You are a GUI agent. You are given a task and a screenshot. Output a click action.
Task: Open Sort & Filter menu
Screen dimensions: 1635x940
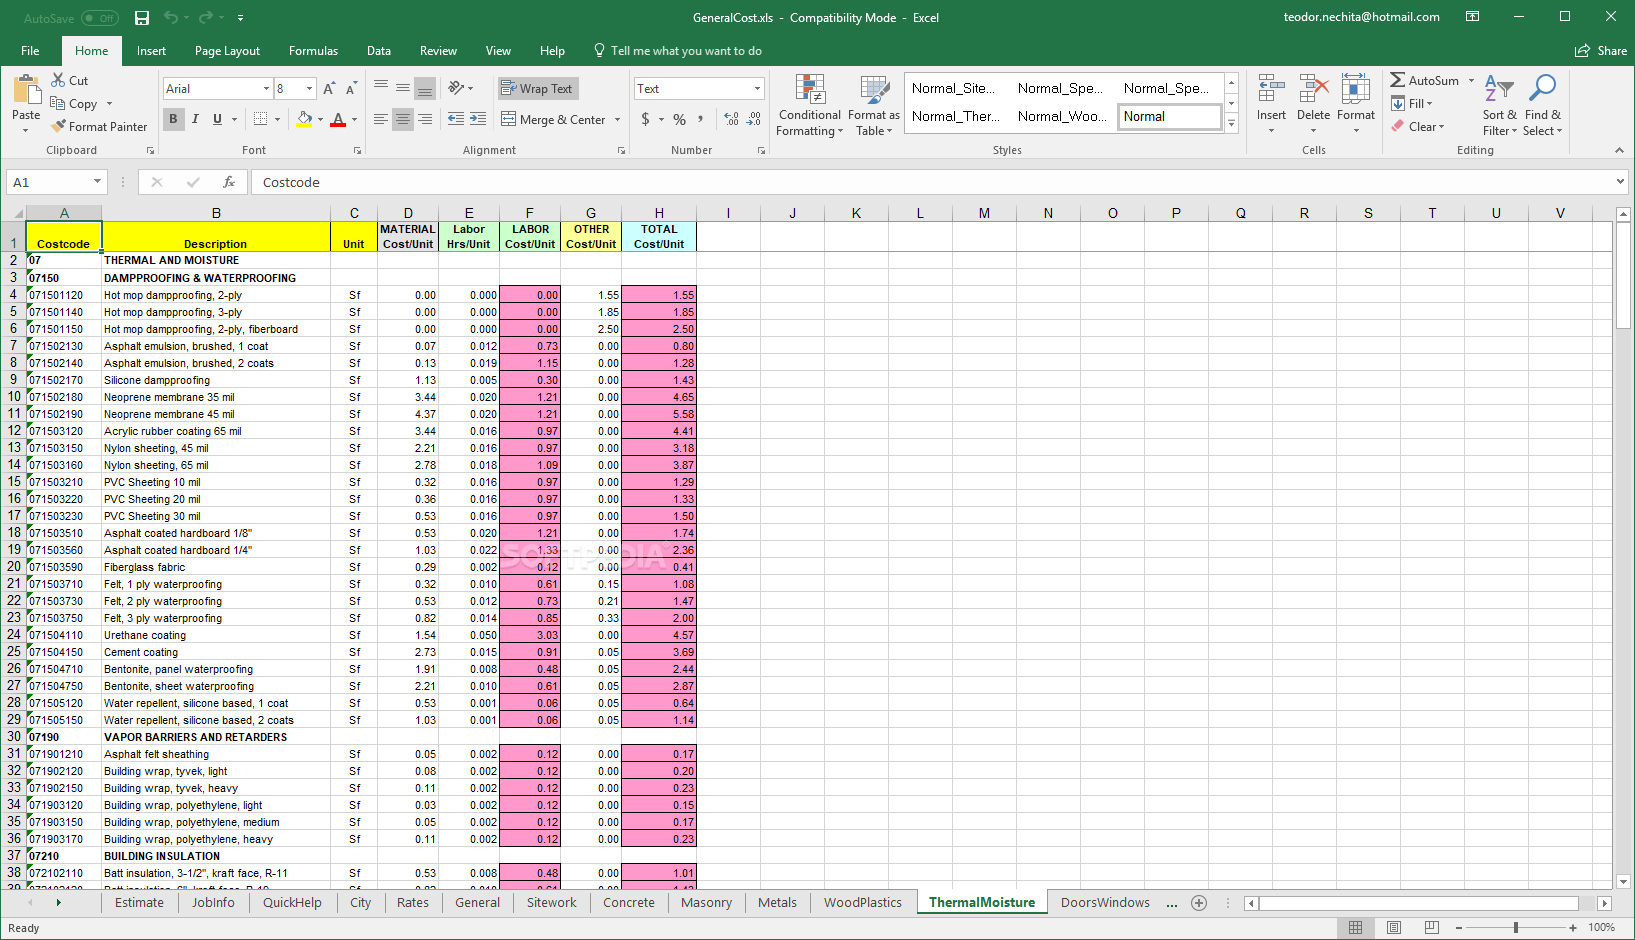(x=1499, y=105)
